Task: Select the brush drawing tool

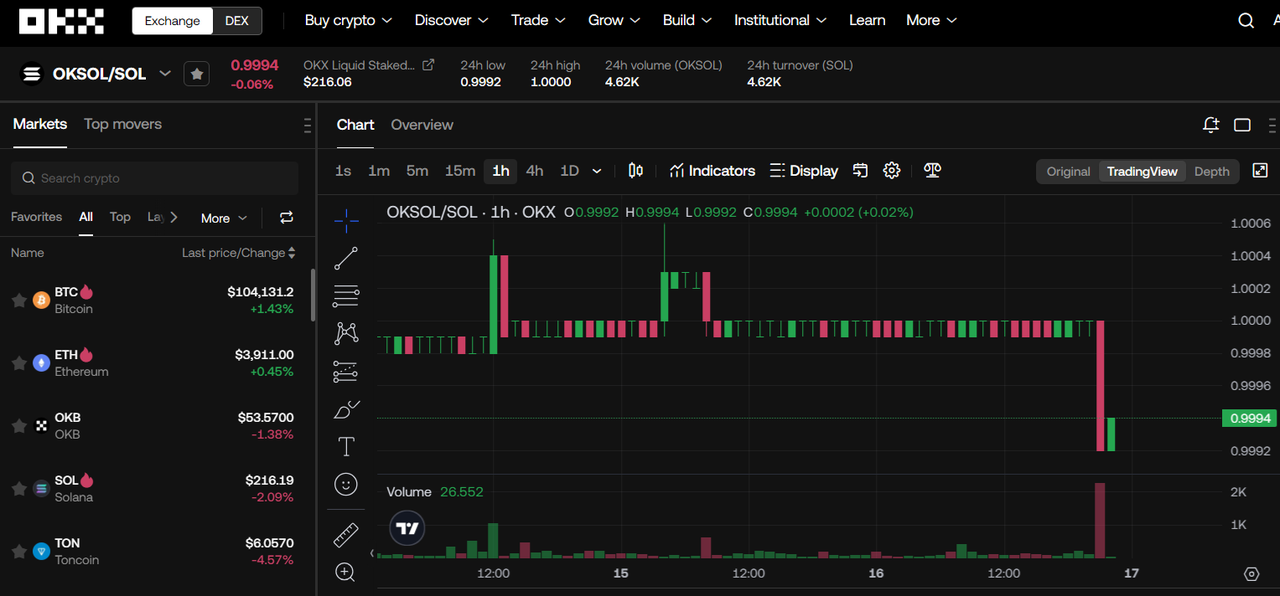Action: click(x=346, y=409)
